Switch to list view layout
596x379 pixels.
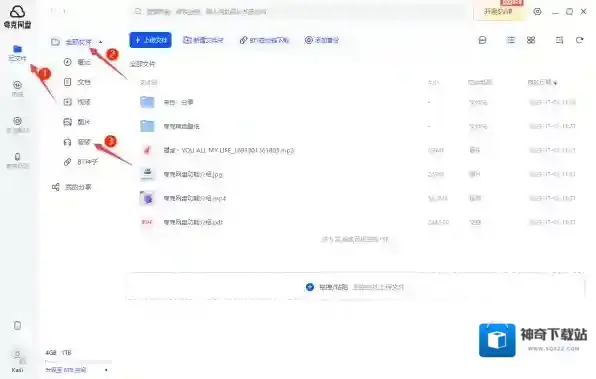pos(511,40)
